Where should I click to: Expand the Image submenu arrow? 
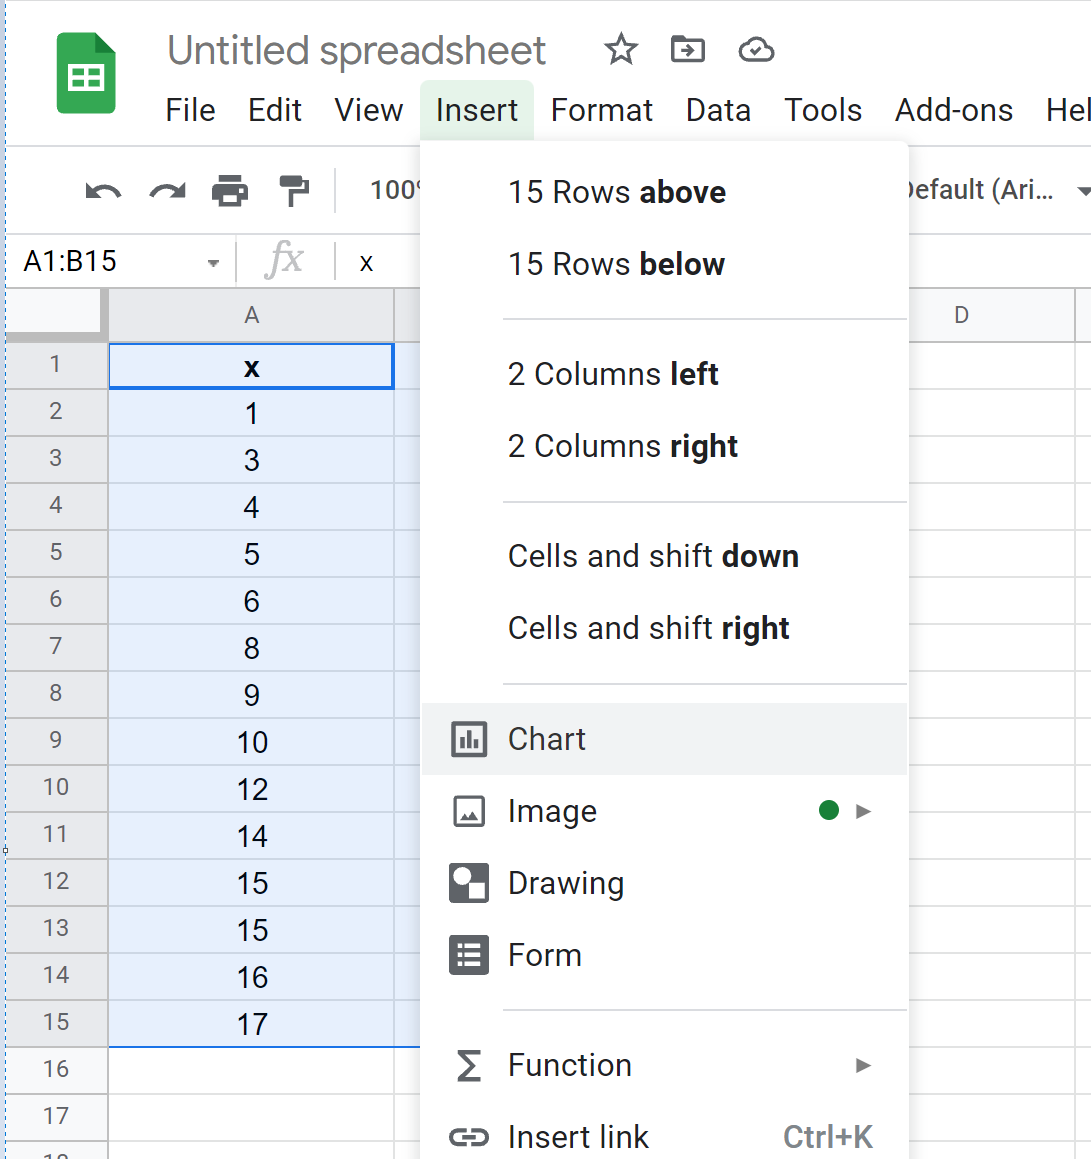pos(863,811)
